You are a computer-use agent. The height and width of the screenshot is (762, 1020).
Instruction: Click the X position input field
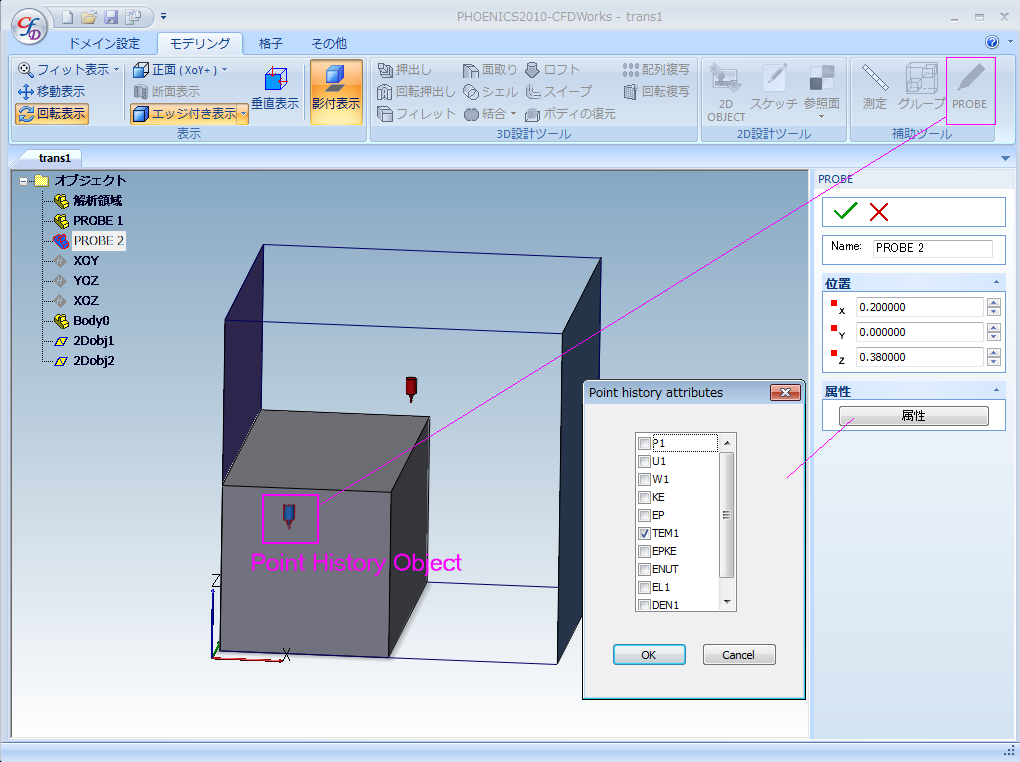pyautogui.click(x=919, y=307)
